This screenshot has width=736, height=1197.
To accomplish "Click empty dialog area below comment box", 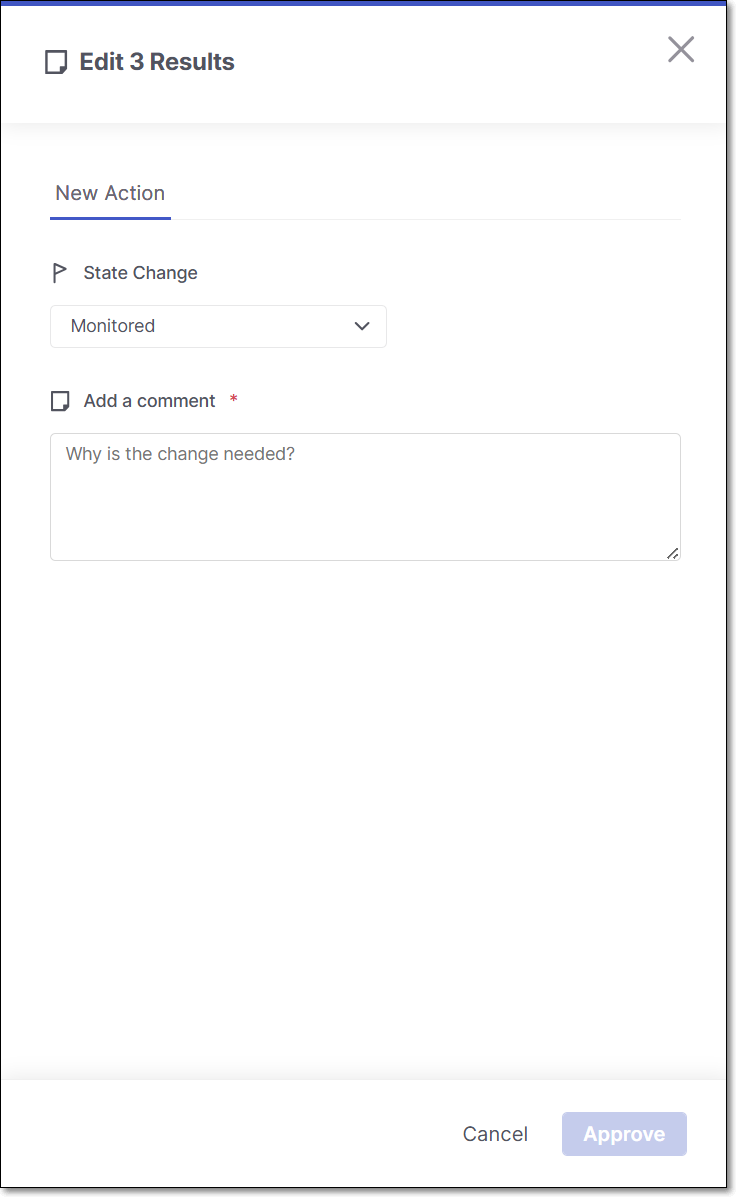I will click(365, 800).
